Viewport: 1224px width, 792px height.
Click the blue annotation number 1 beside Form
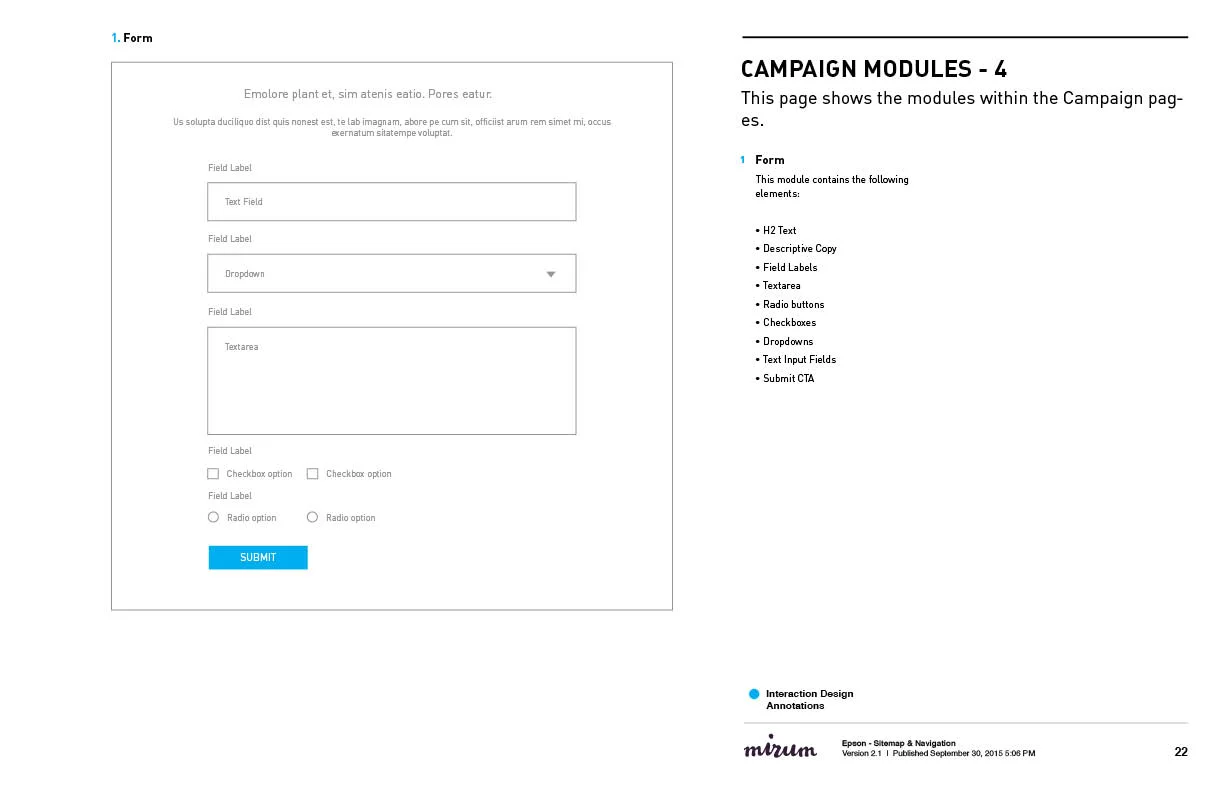coord(743,160)
